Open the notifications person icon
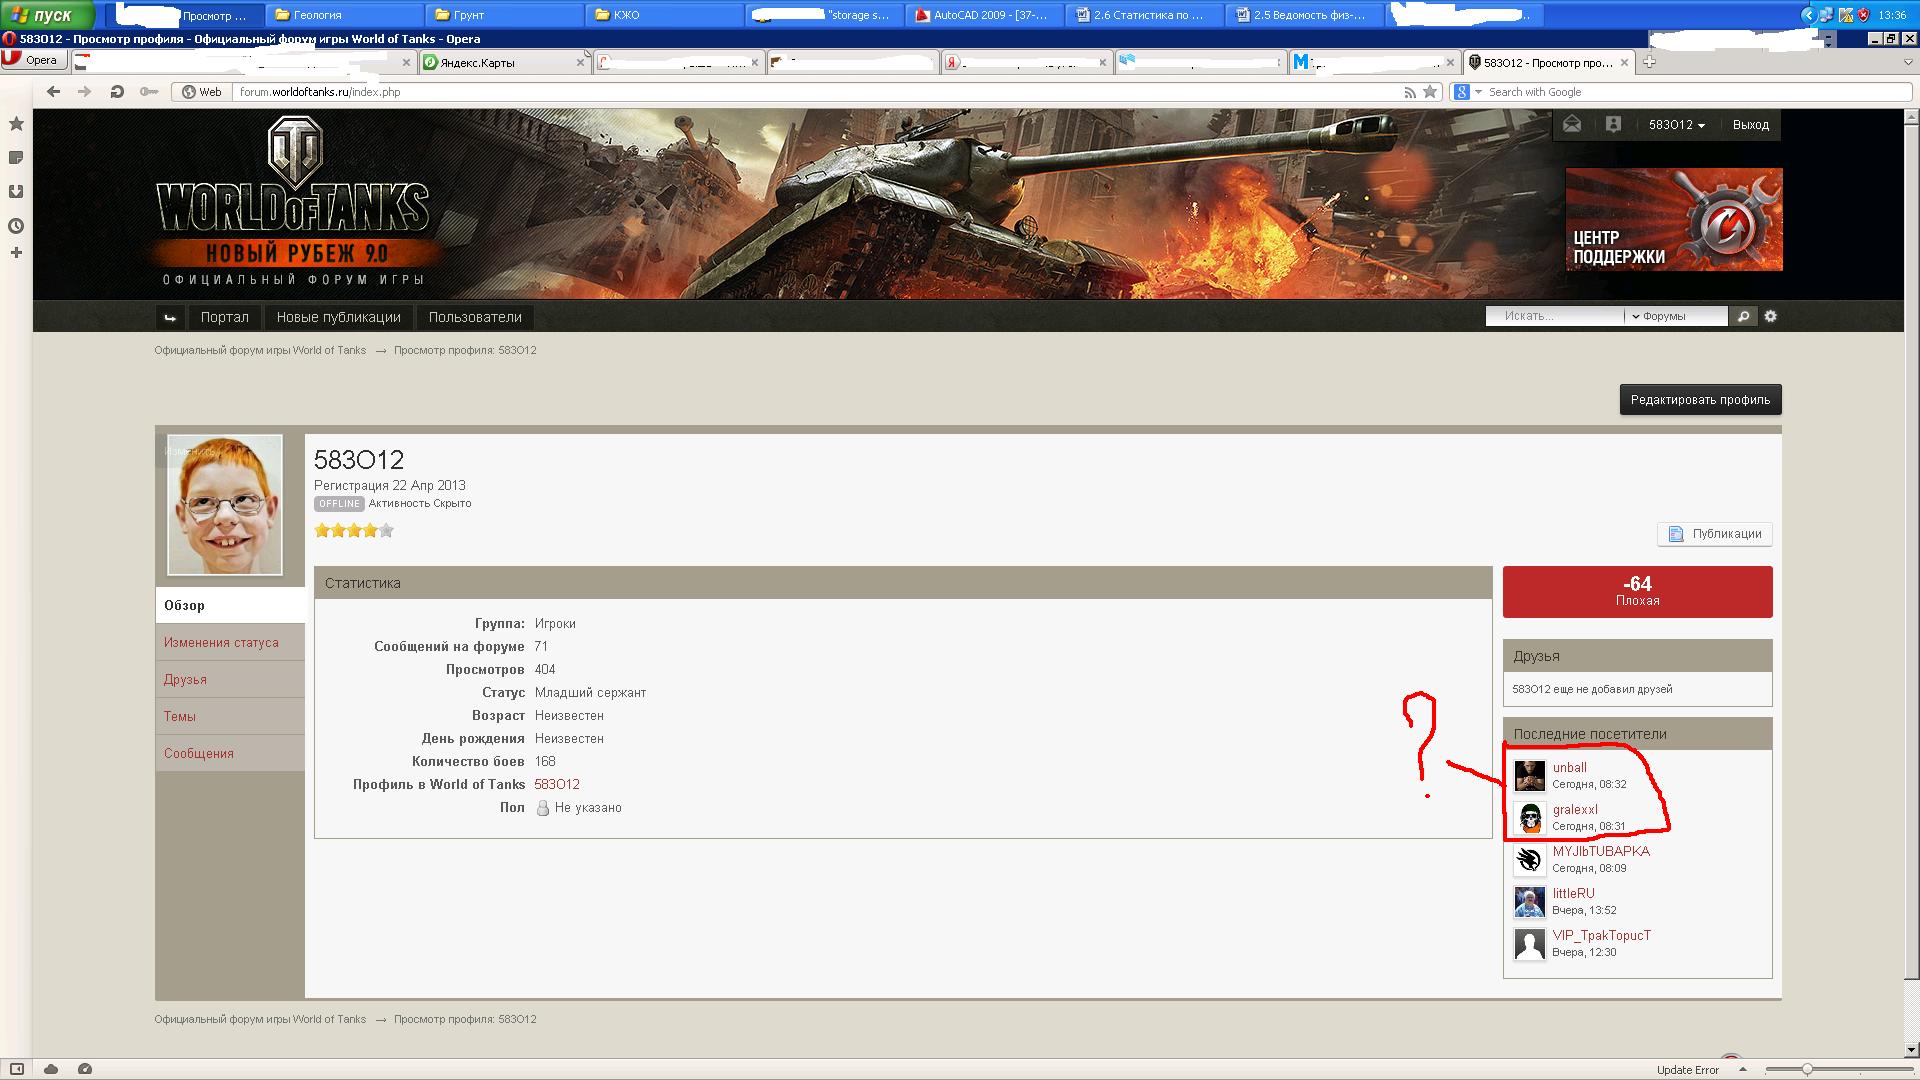The width and height of the screenshot is (1920, 1080). coord(1613,124)
